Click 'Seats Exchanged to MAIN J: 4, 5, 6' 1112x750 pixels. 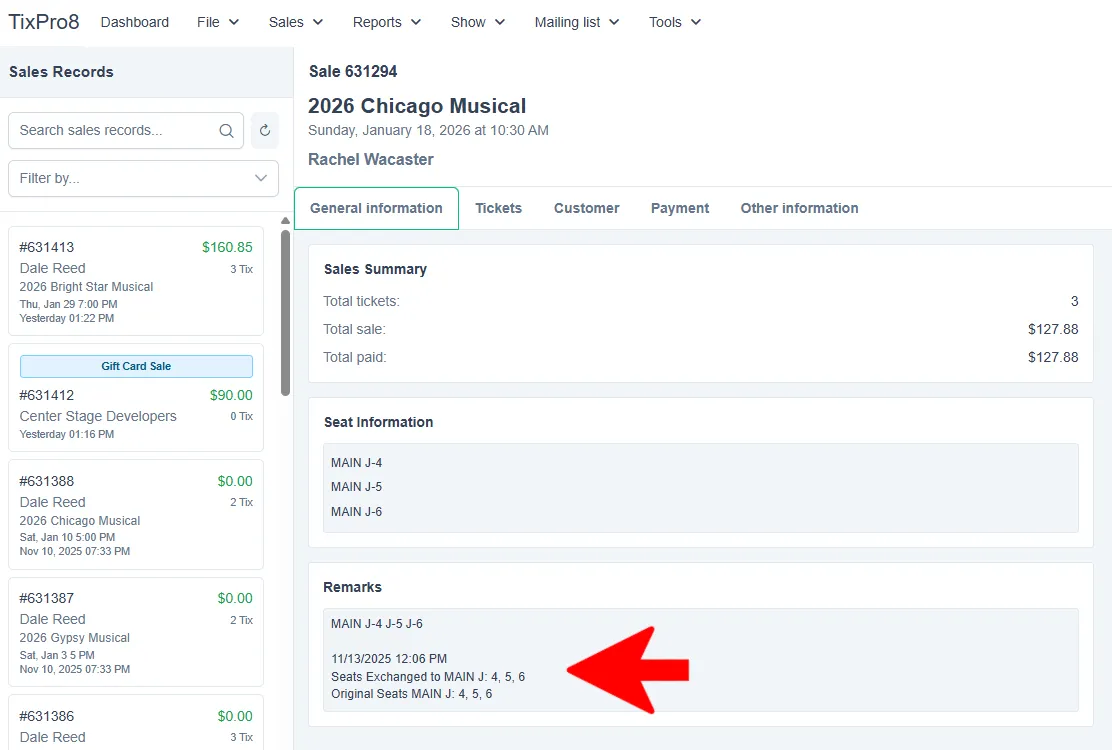tap(428, 677)
